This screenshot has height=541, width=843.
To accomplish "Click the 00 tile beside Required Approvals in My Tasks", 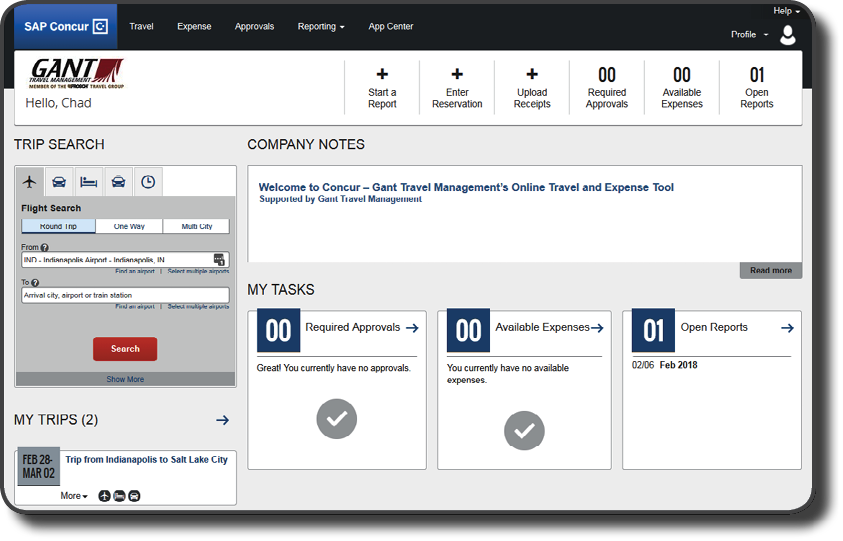I will pos(278,330).
